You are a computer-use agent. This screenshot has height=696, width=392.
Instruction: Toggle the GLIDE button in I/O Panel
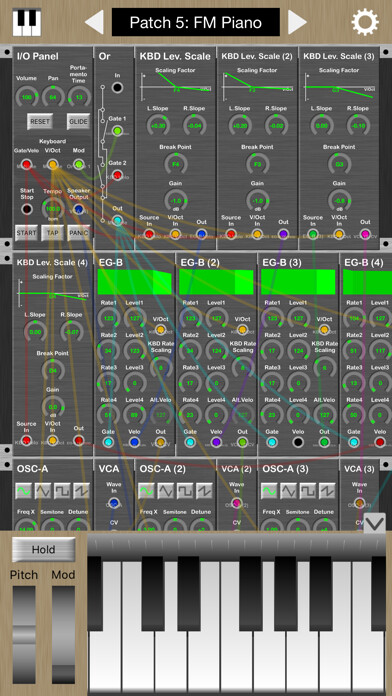pyautogui.click(x=78, y=121)
